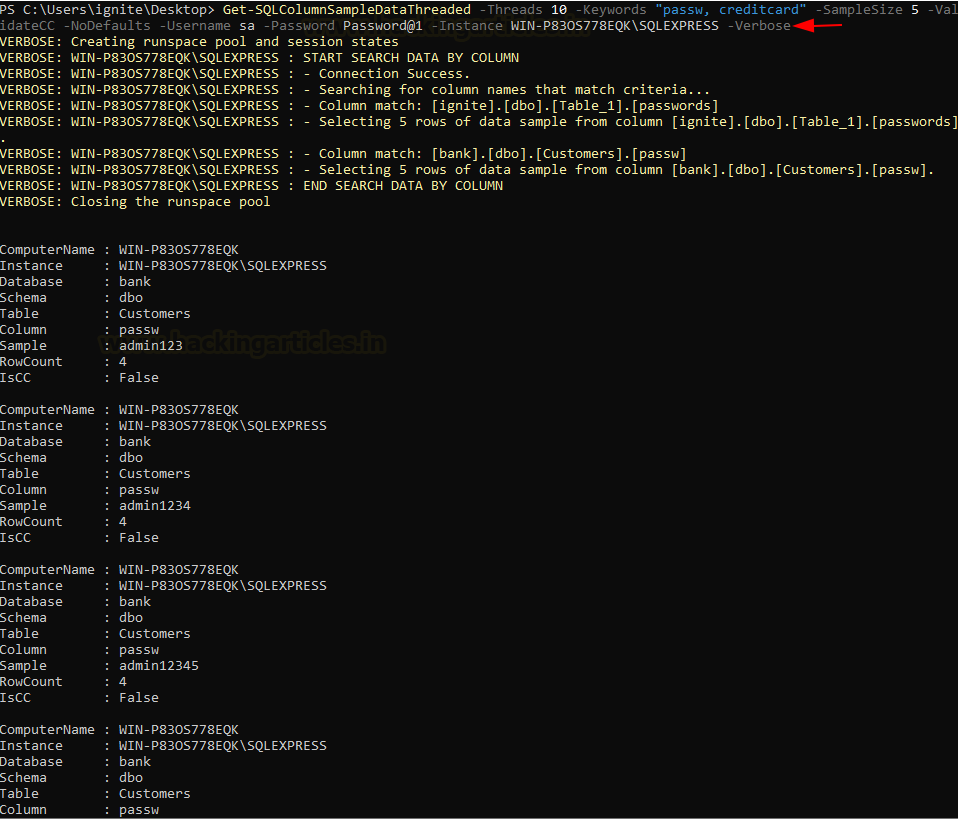Click the Table Customers value in the admin123 record

[x=155, y=314]
